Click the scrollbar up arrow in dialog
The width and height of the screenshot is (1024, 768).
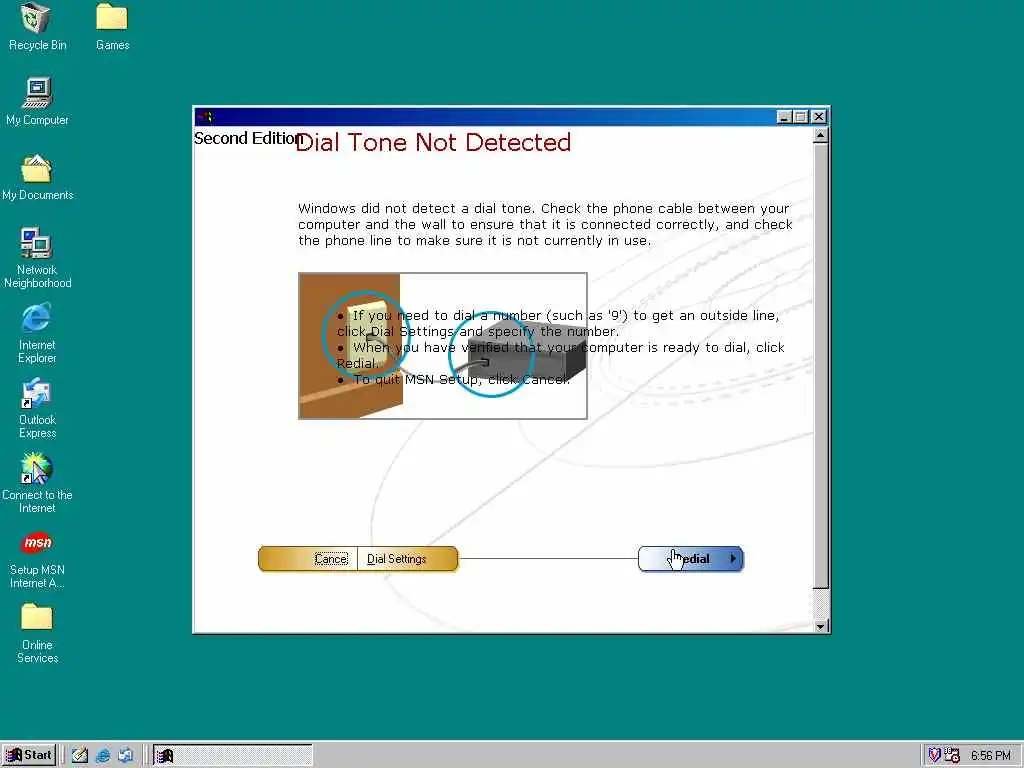coord(821,135)
